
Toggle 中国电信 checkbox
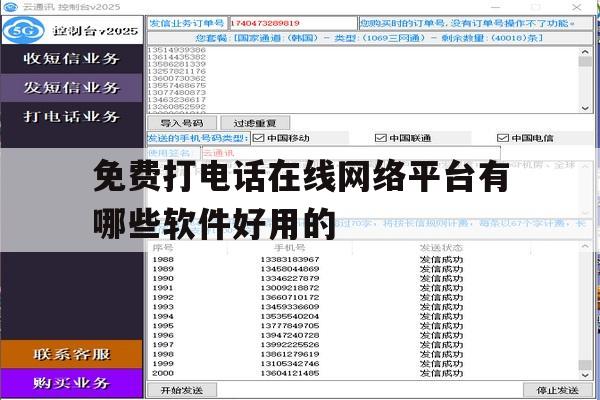click(x=502, y=138)
